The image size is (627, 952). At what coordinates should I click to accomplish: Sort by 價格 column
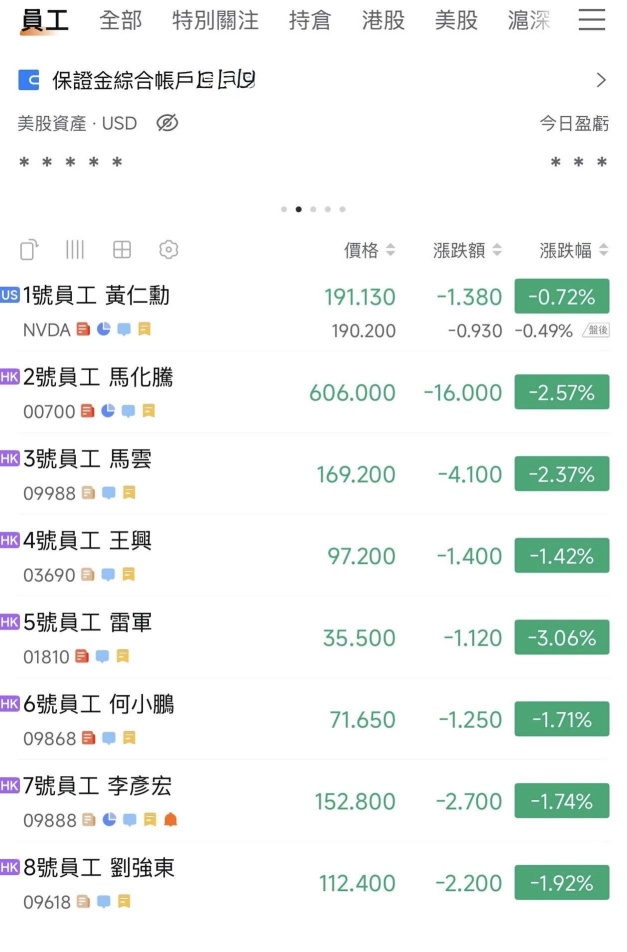pyautogui.click(x=370, y=250)
